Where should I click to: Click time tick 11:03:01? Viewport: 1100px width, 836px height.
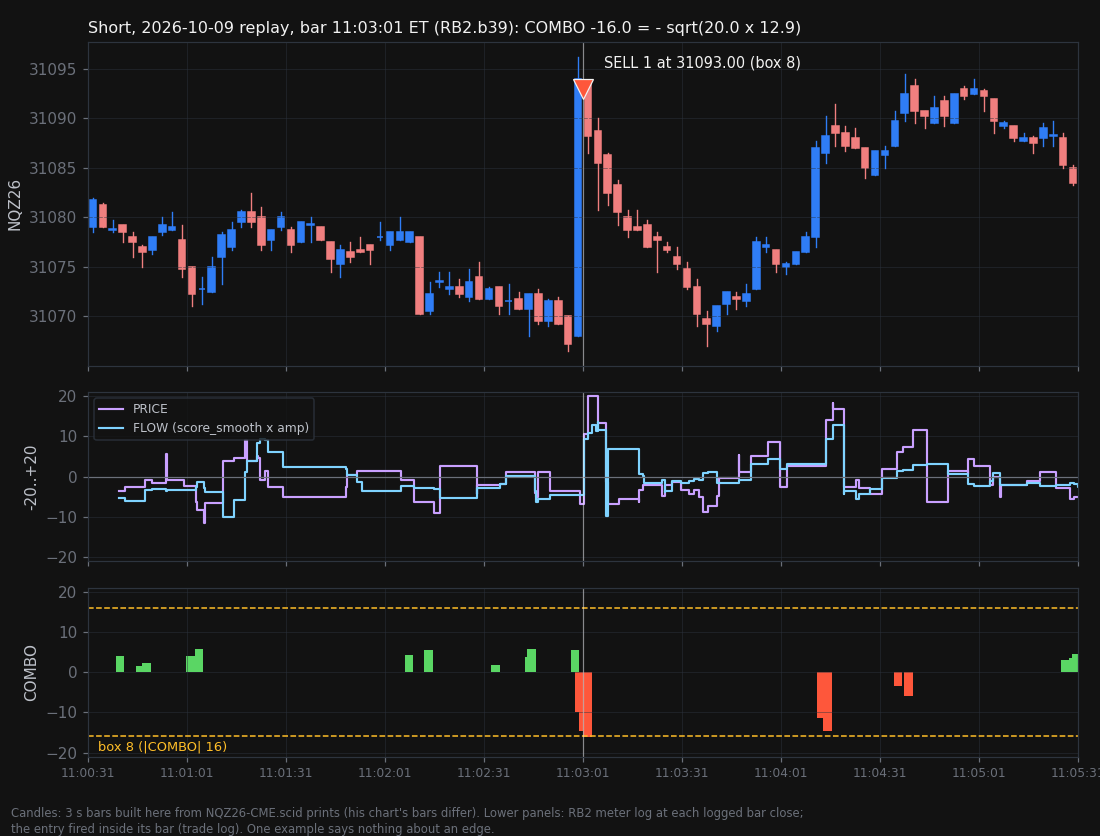(583, 773)
